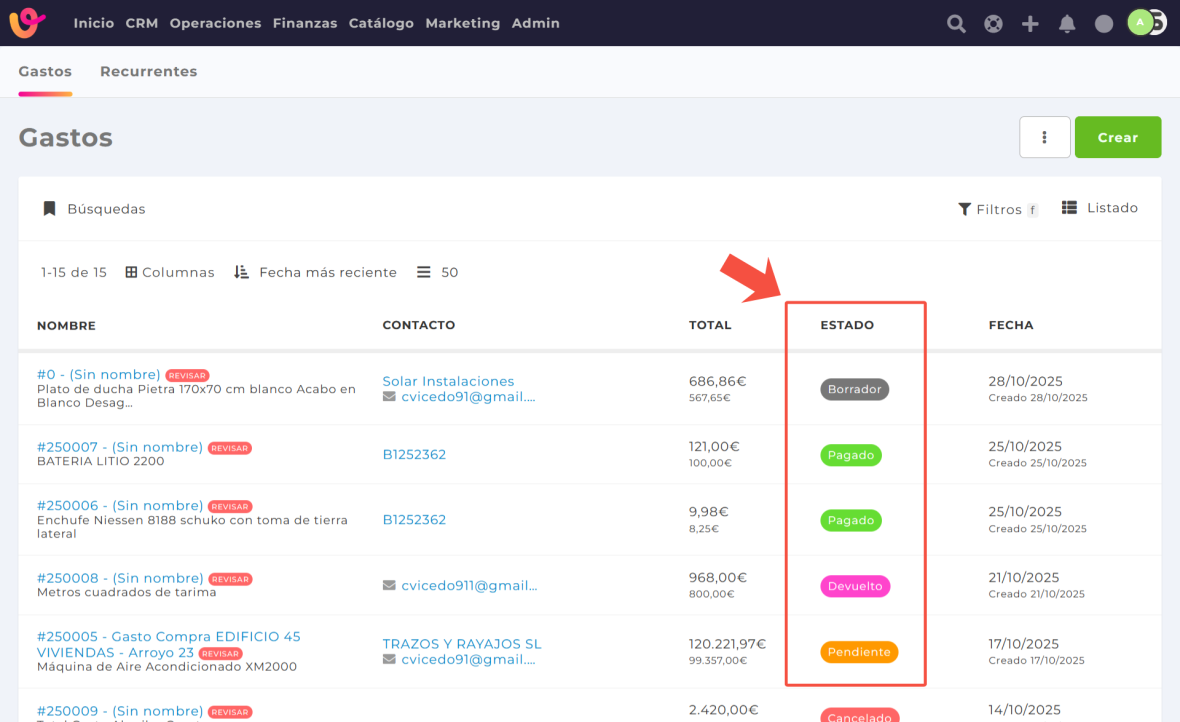Image resolution: width=1180 pixels, height=722 pixels.
Task: Open the Filtros funnel filter
Action: click(997, 209)
